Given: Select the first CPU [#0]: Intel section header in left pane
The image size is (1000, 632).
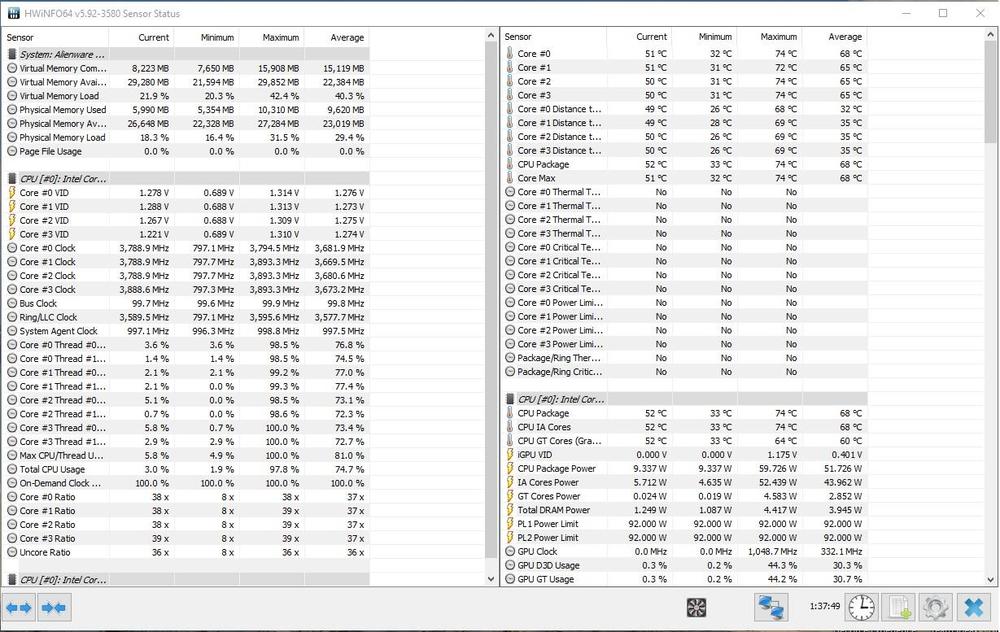Looking at the screenshot, I should point(62,178).
